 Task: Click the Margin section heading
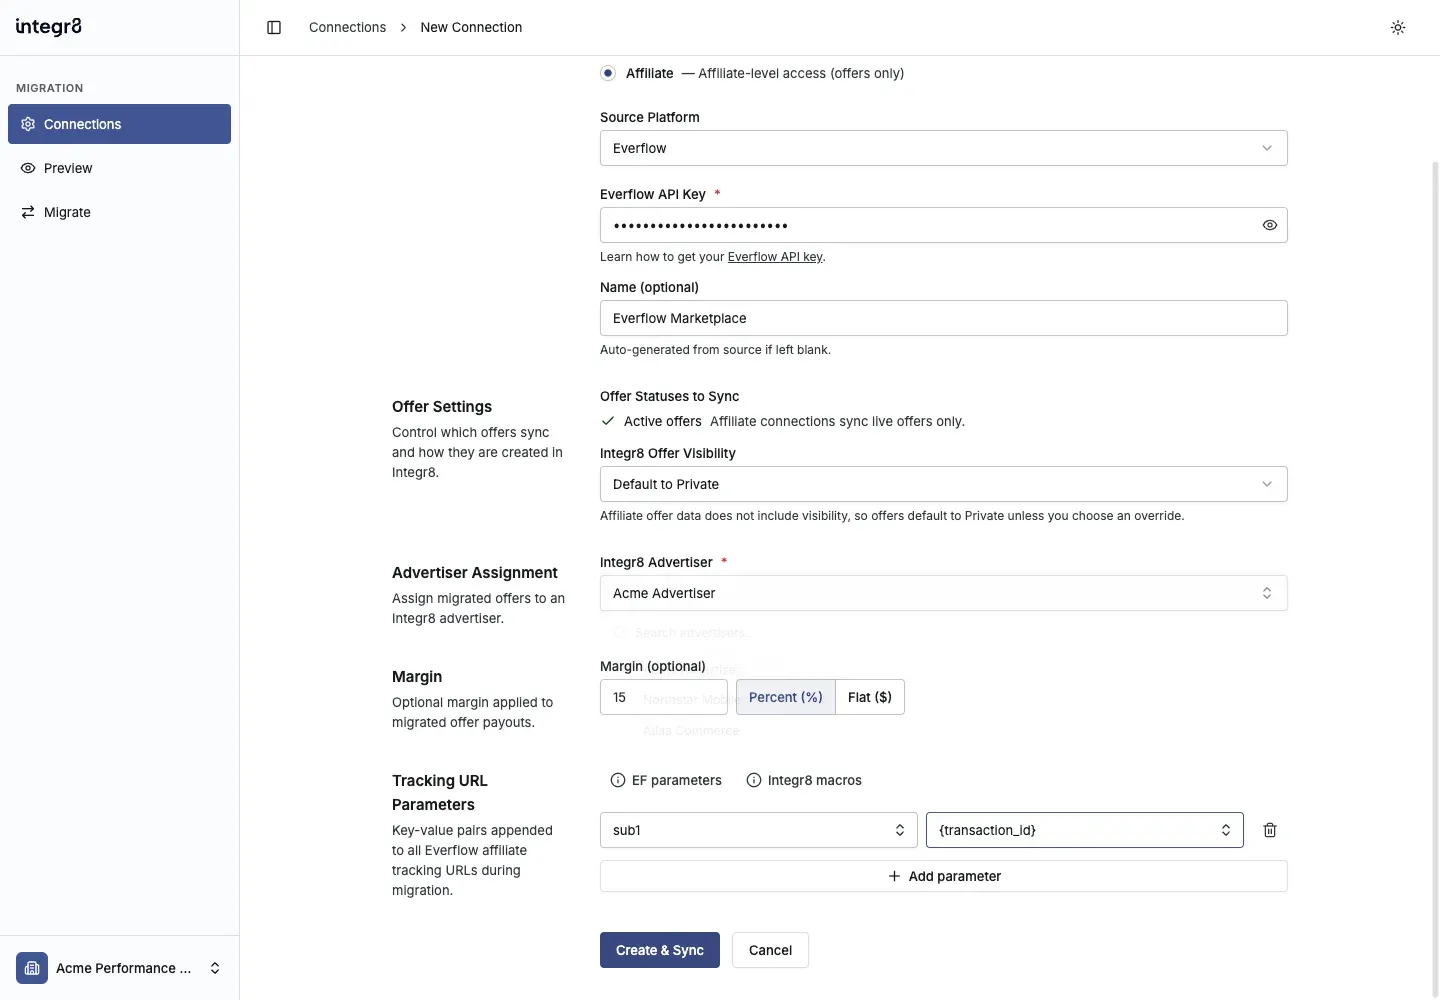pos(417,677)
